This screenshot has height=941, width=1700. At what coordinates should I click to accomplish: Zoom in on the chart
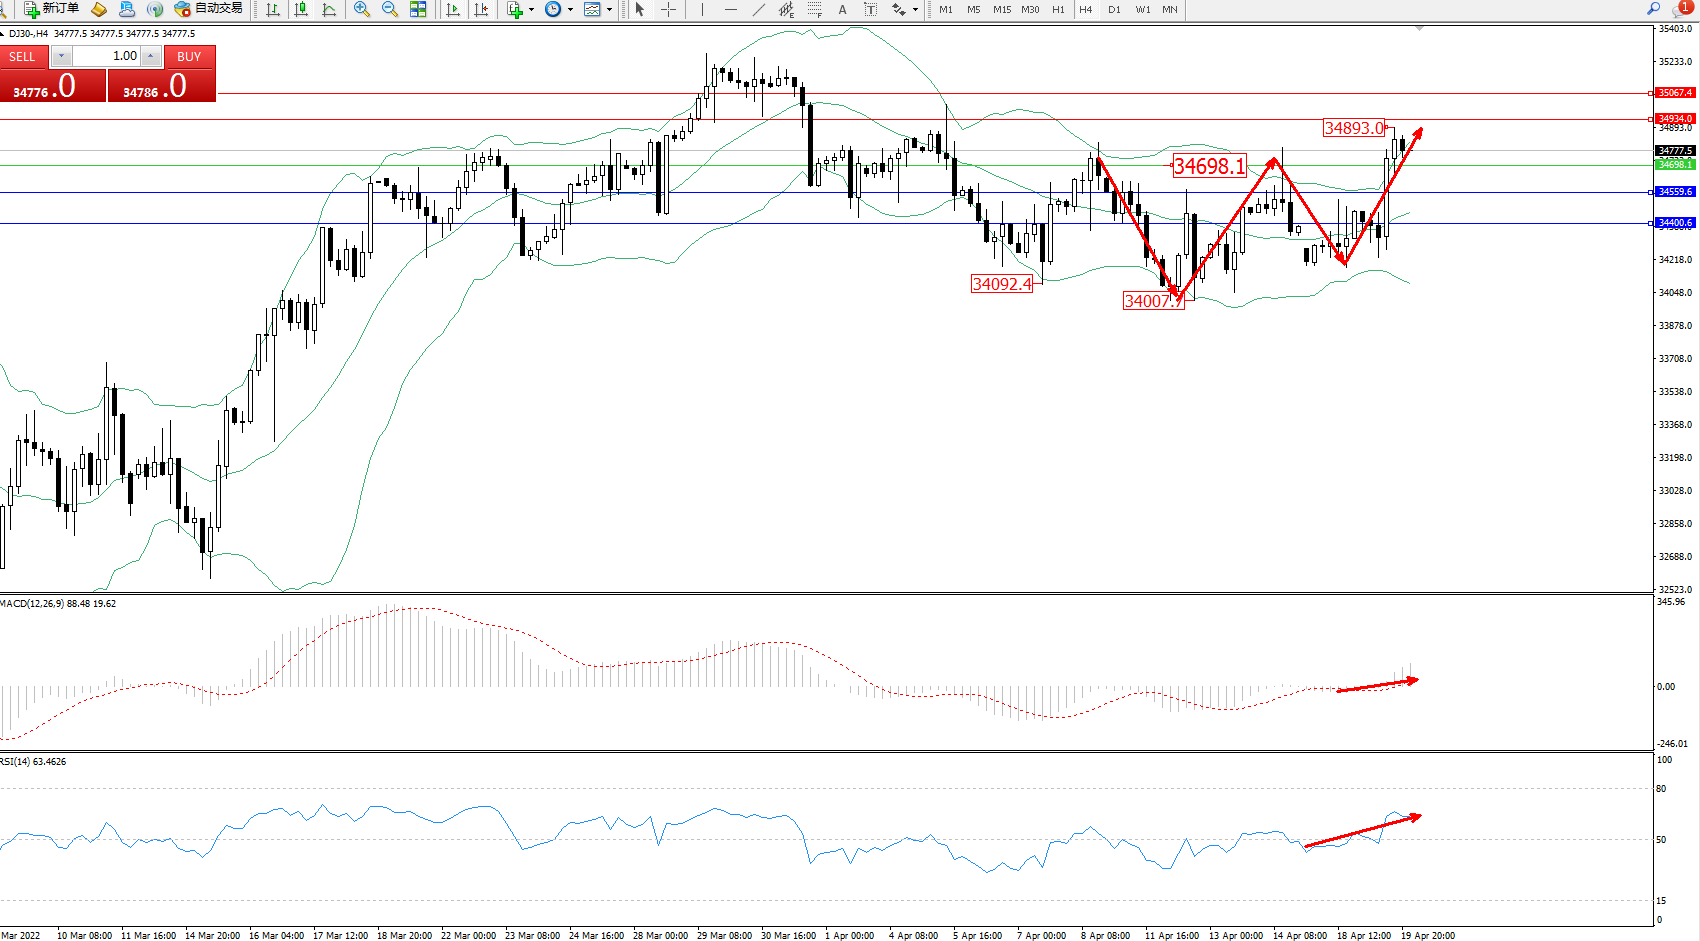pos(362,9)
